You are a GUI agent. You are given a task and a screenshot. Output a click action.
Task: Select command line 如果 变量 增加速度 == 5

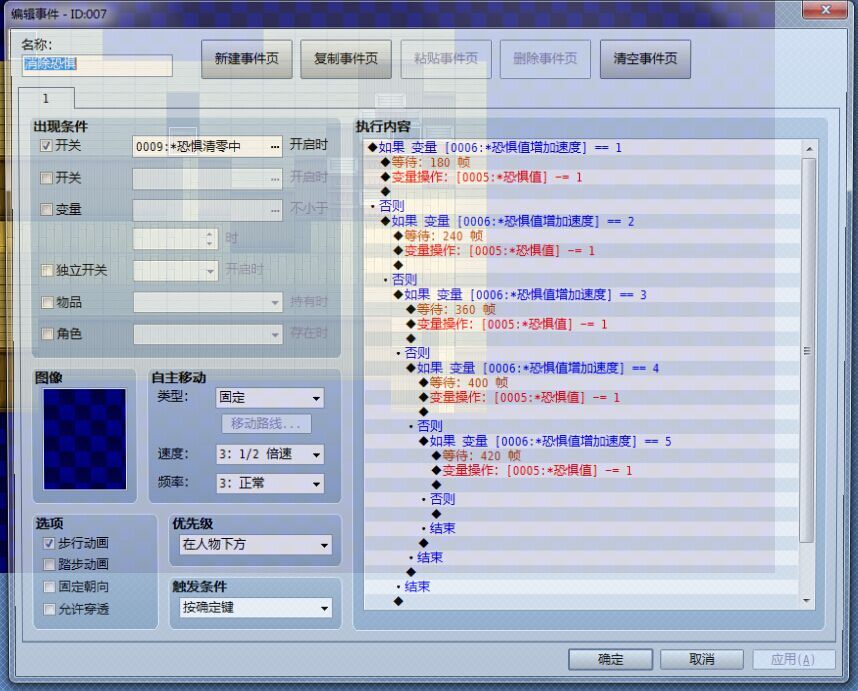(550, 441)
